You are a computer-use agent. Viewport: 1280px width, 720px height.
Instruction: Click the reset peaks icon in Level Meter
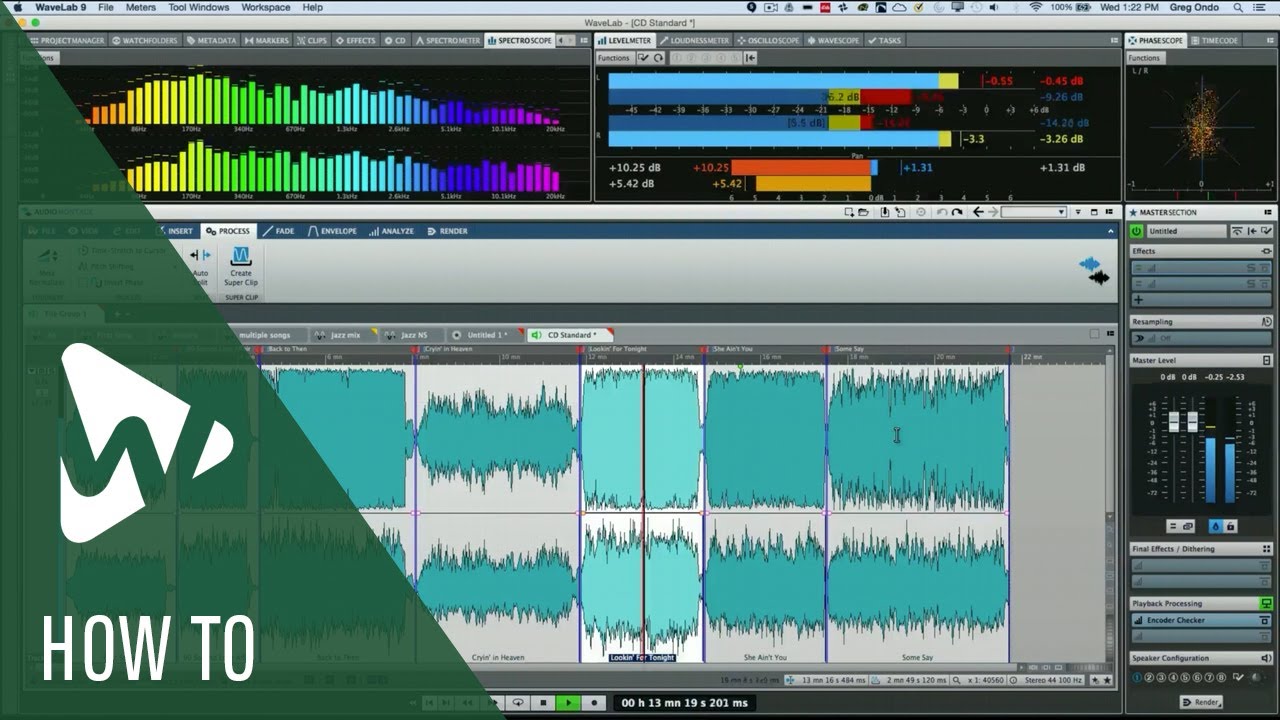point(658,58)
